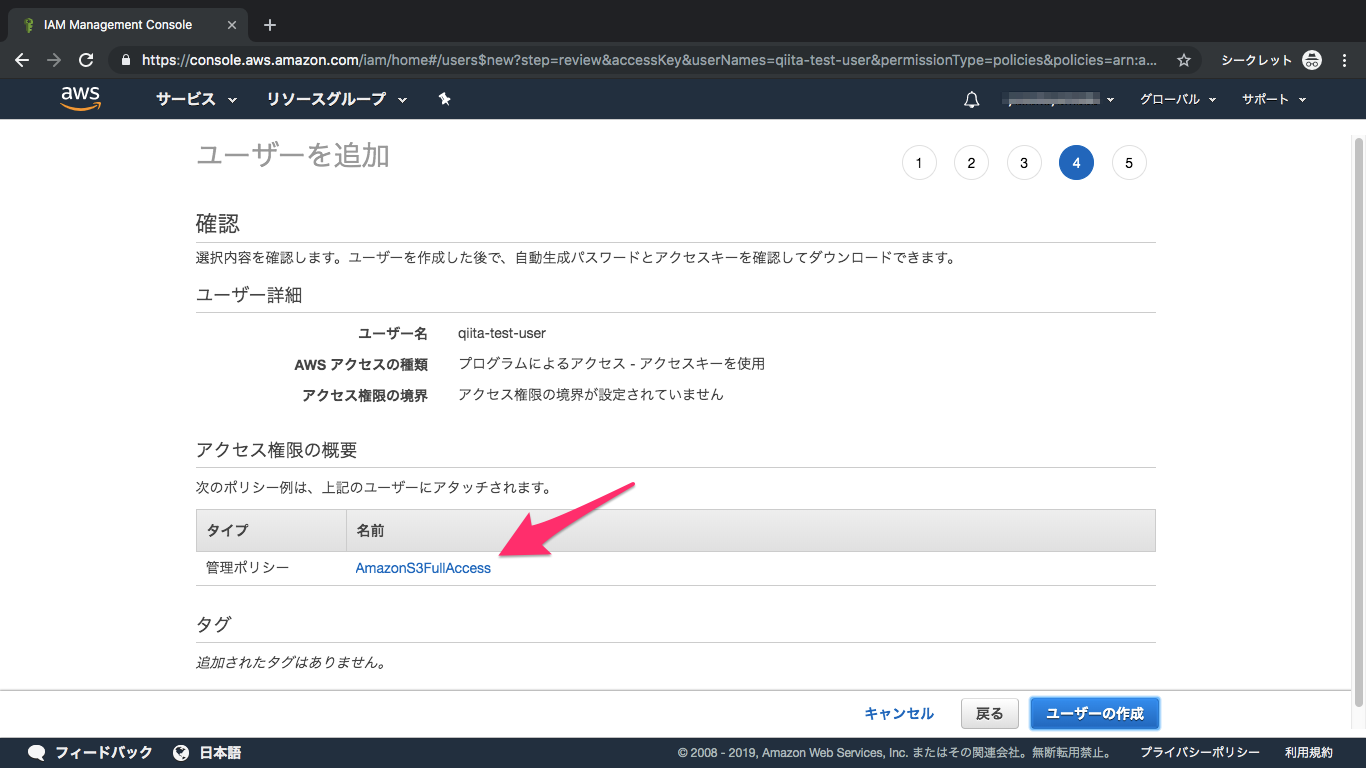Open the サポート dropdown
Image resolution: width=1366 pixels, height=768 pixels.
[x=1274, y=99]
